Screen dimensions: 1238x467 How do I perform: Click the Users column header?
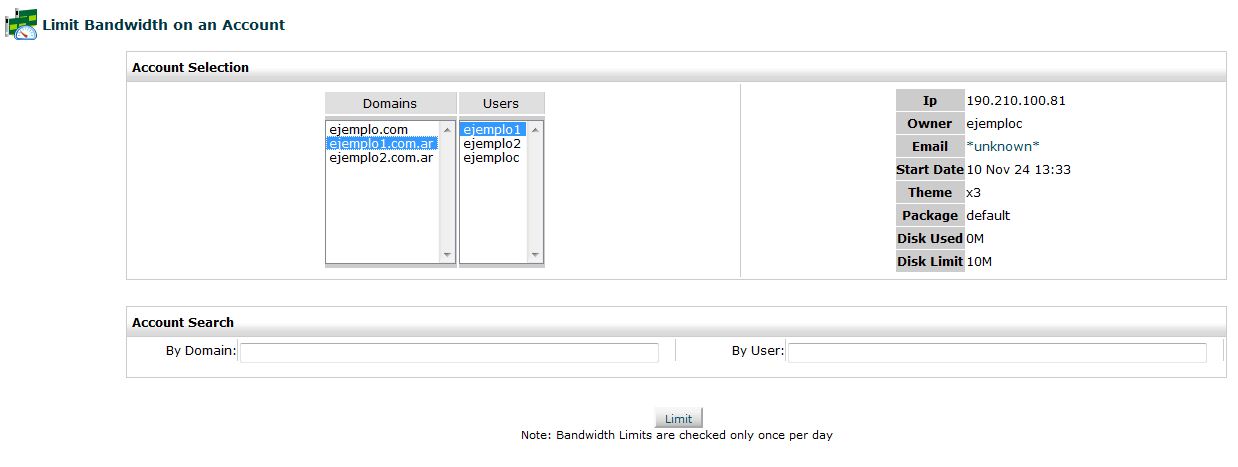501,103
